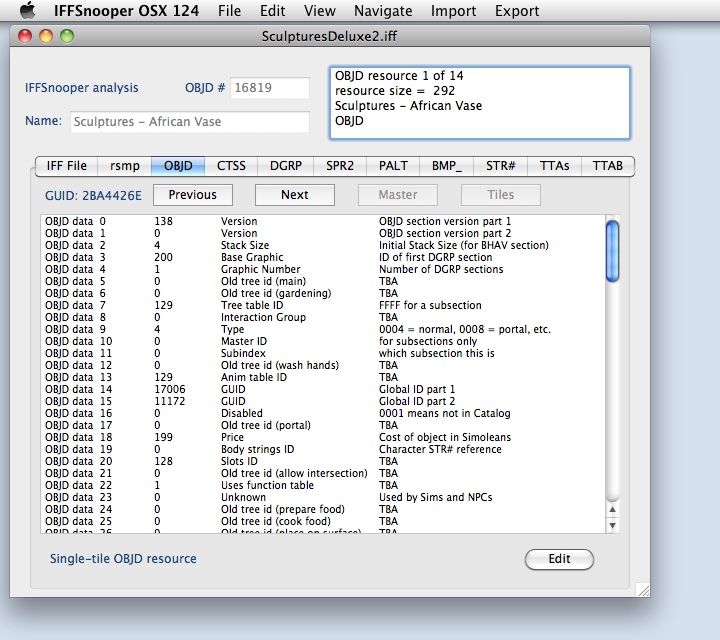Open the TTAB tab

click(x=608, y=166)
